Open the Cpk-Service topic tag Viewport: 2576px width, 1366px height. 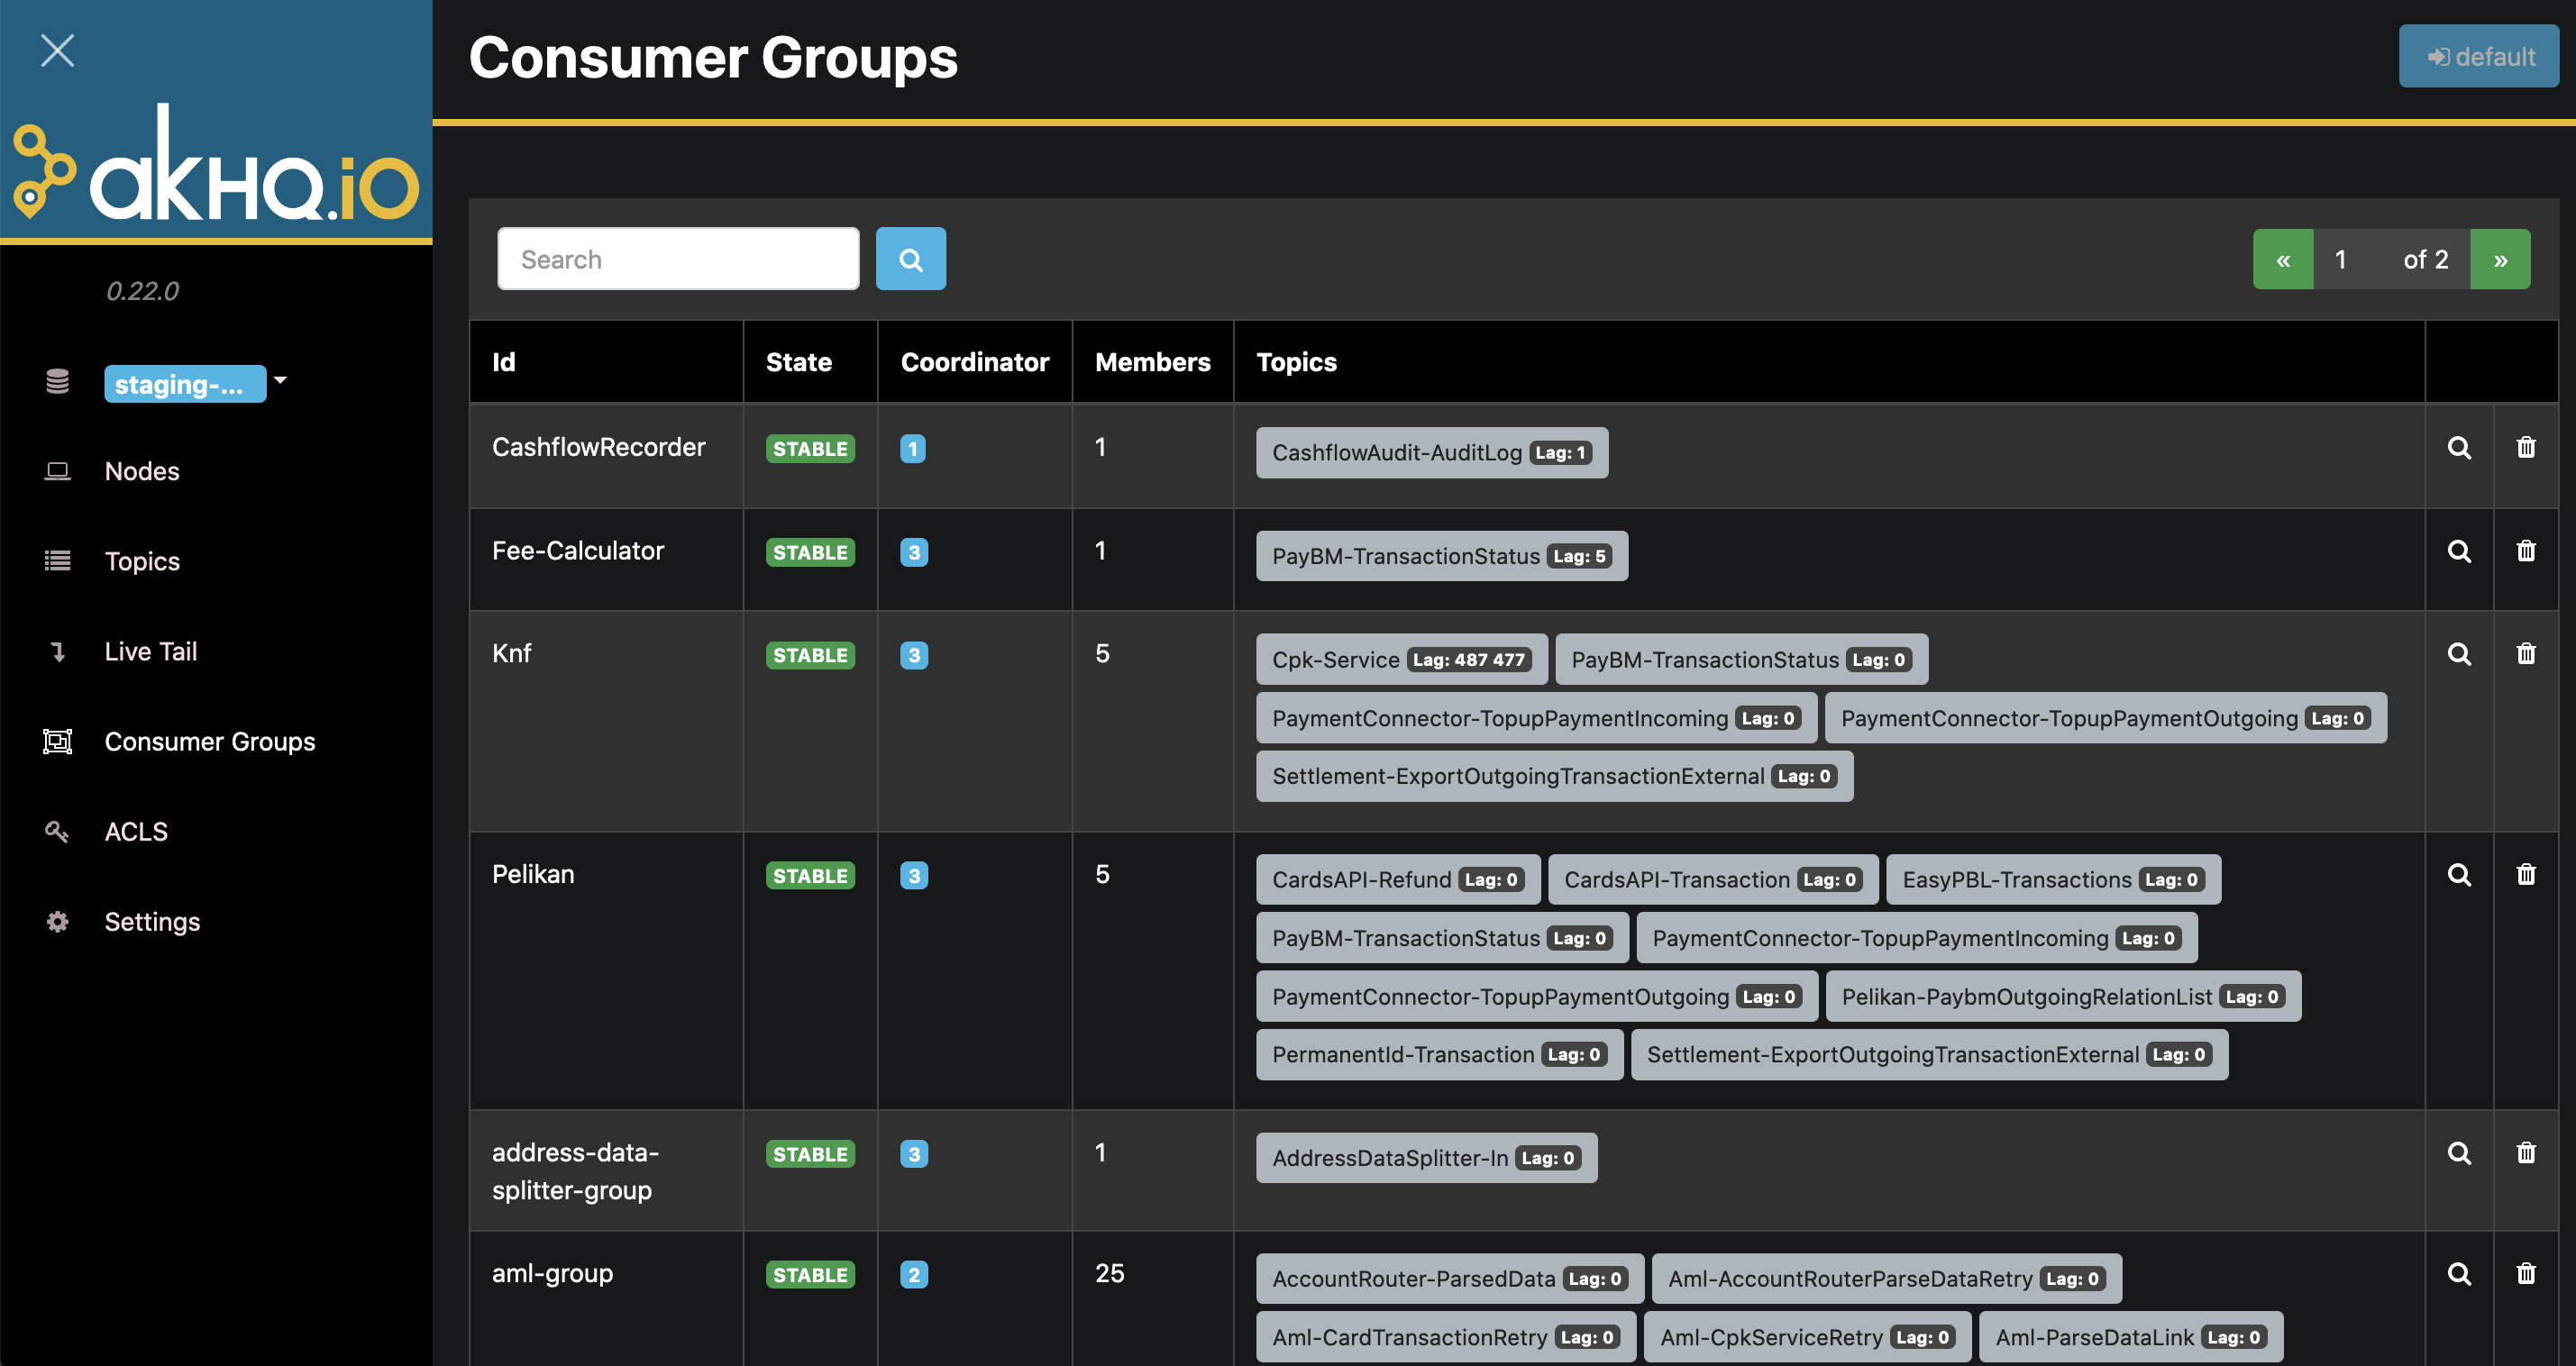[x=1335, y=660]
